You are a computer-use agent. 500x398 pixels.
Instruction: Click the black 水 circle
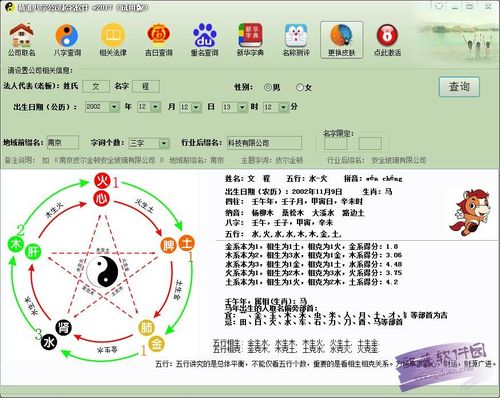49,342
